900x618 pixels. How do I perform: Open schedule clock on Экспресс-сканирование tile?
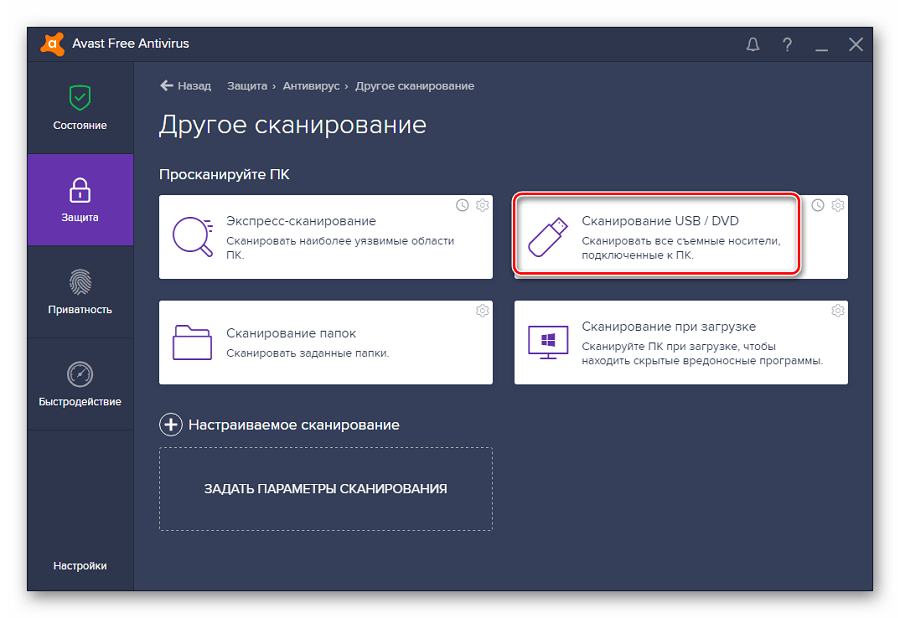pos(462,205)
